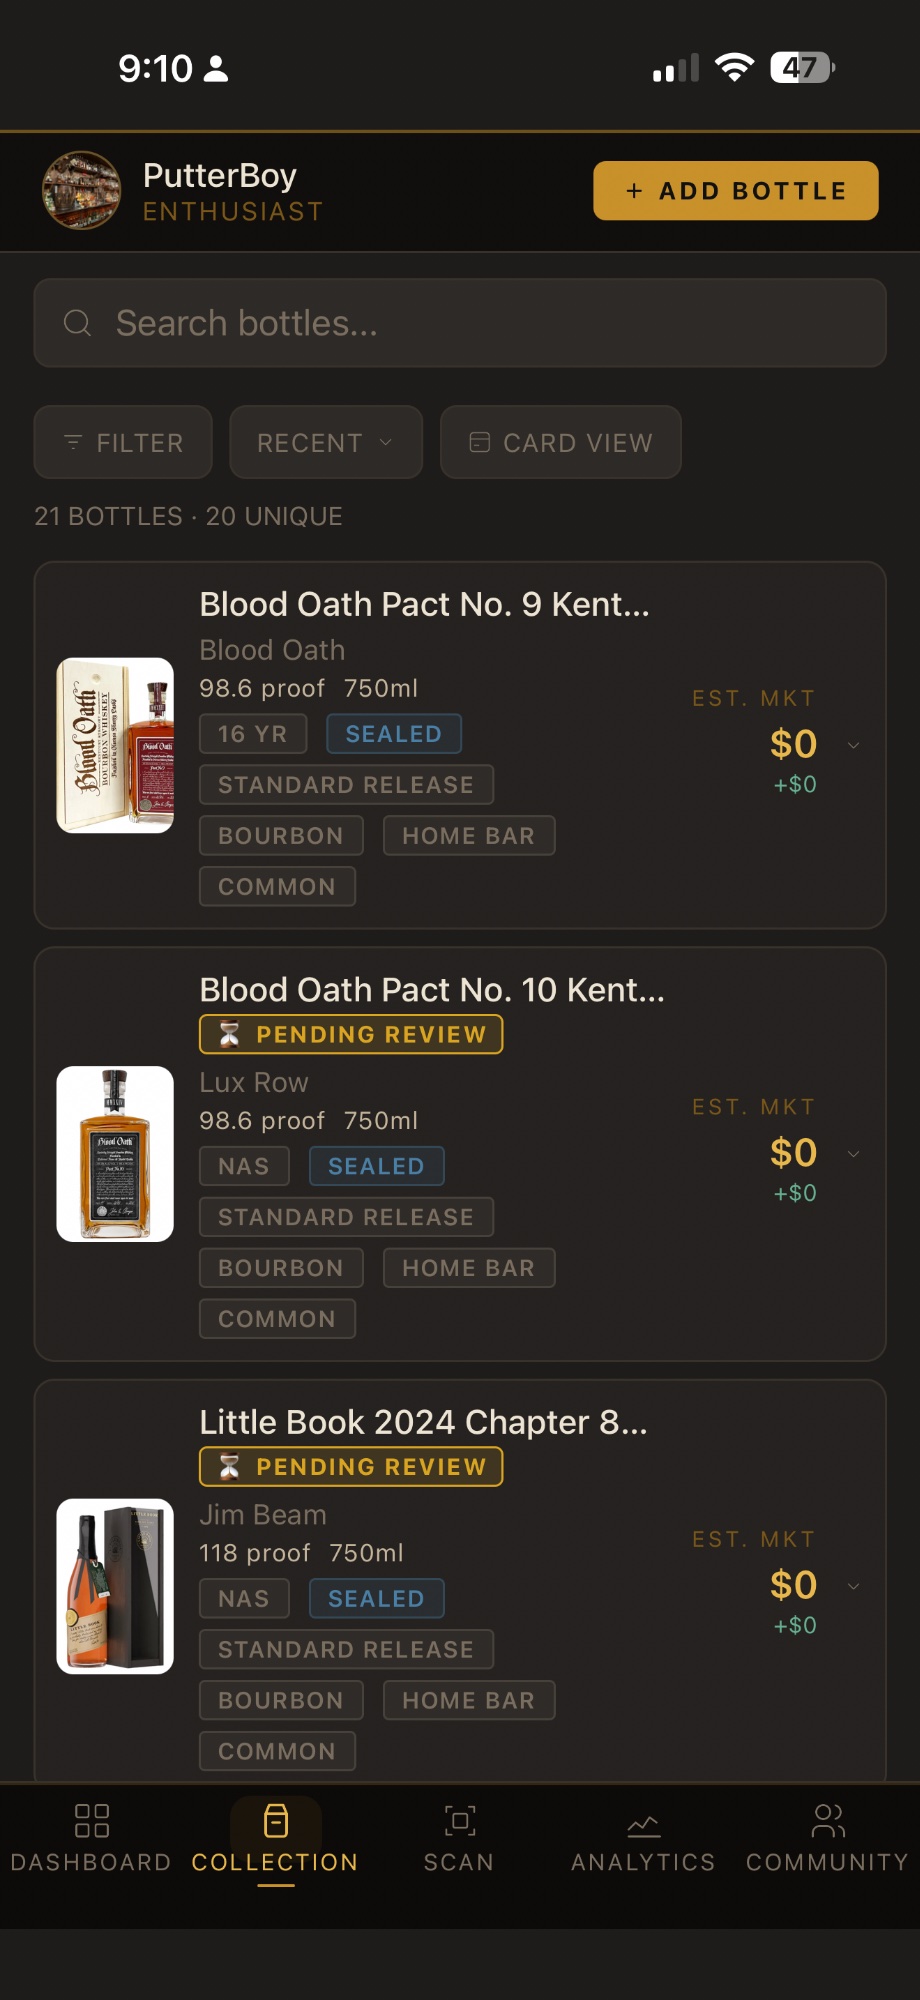Tap the Collection bottle icon

click(x=276, y=1820)
